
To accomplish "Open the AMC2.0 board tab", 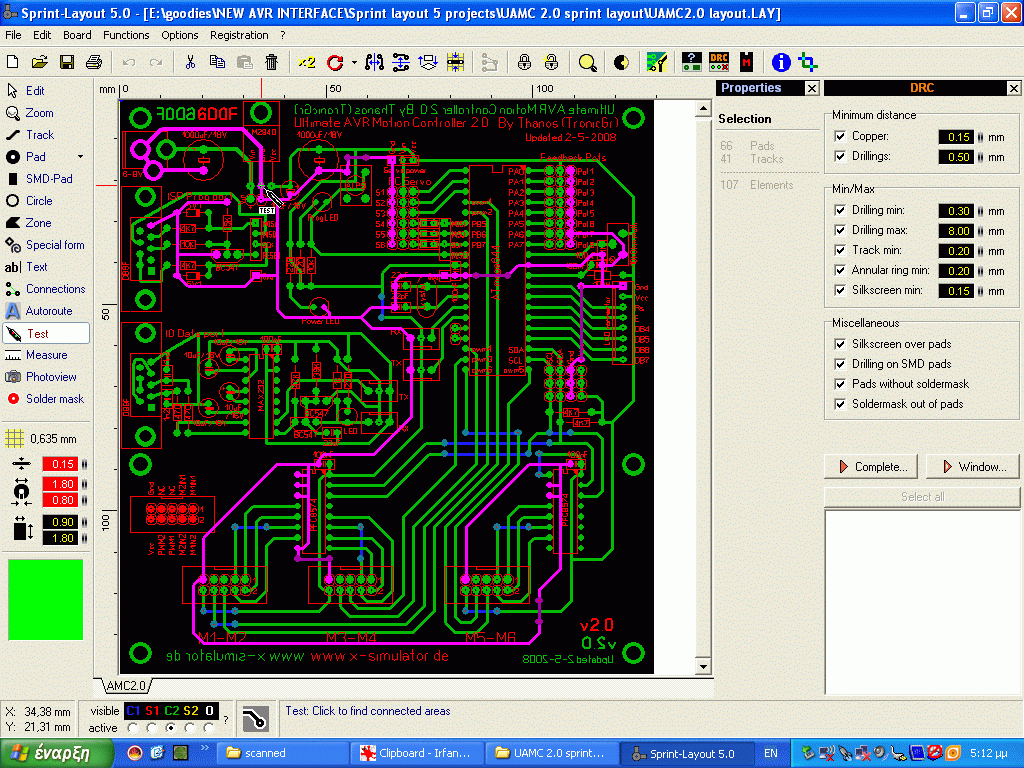I will (x=126, y=685).
